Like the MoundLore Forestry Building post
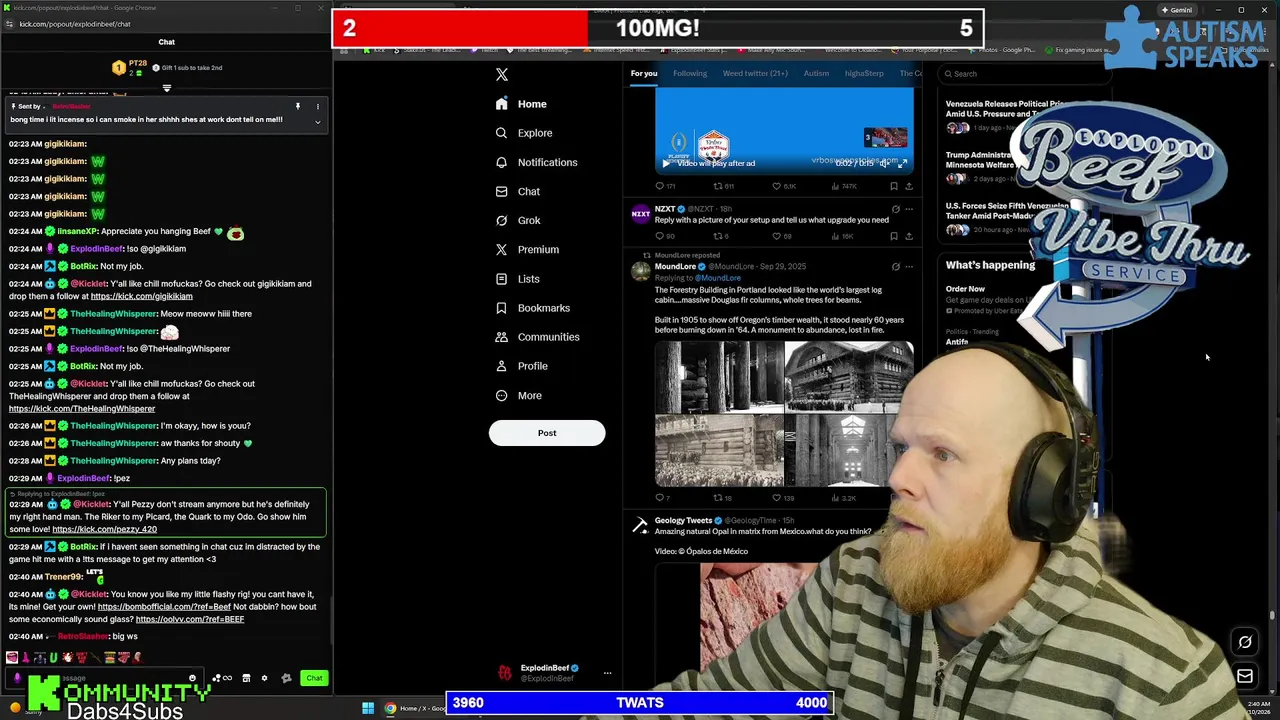1280x720 pixels. [x=776, y=497]
